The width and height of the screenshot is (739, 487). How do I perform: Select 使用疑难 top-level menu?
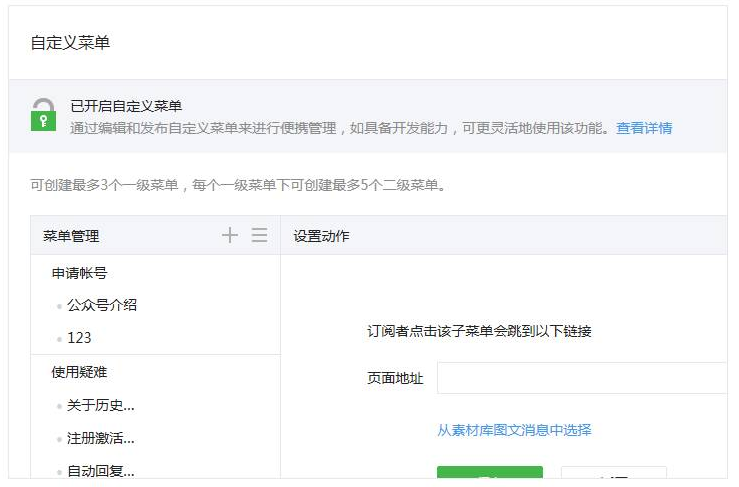[79, 372]
